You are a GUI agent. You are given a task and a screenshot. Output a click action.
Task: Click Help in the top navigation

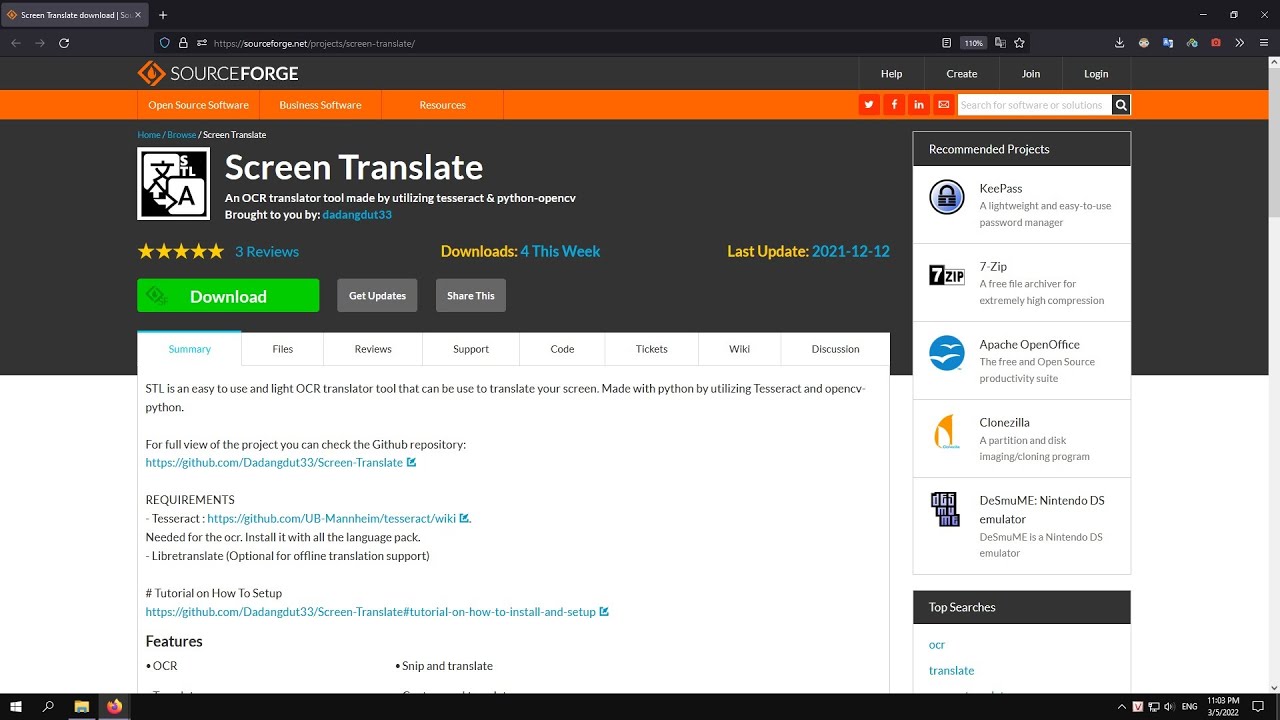click(x=891, y=73)
